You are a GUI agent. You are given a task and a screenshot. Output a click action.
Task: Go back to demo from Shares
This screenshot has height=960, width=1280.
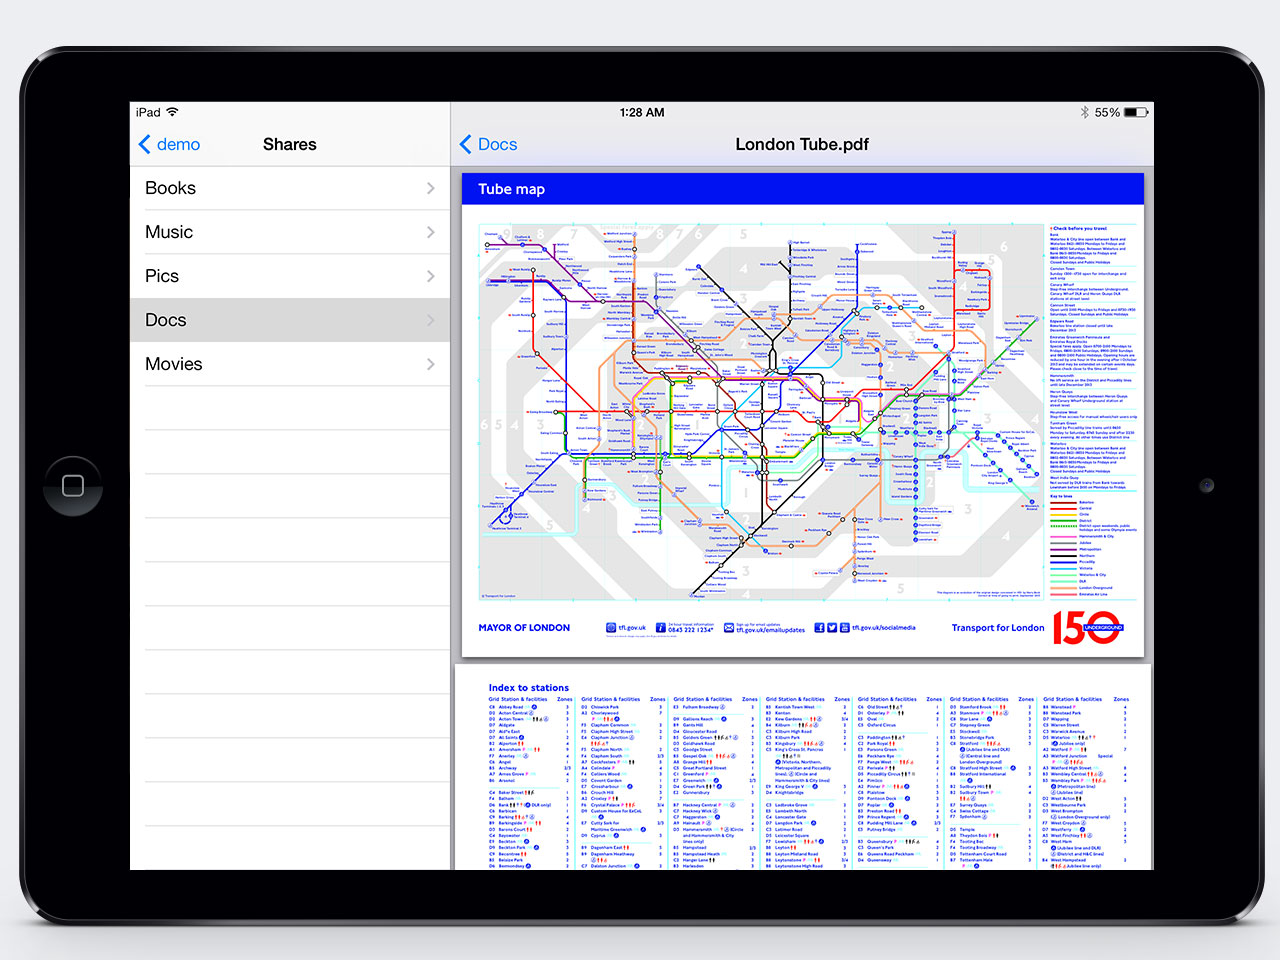pos(169,144)
